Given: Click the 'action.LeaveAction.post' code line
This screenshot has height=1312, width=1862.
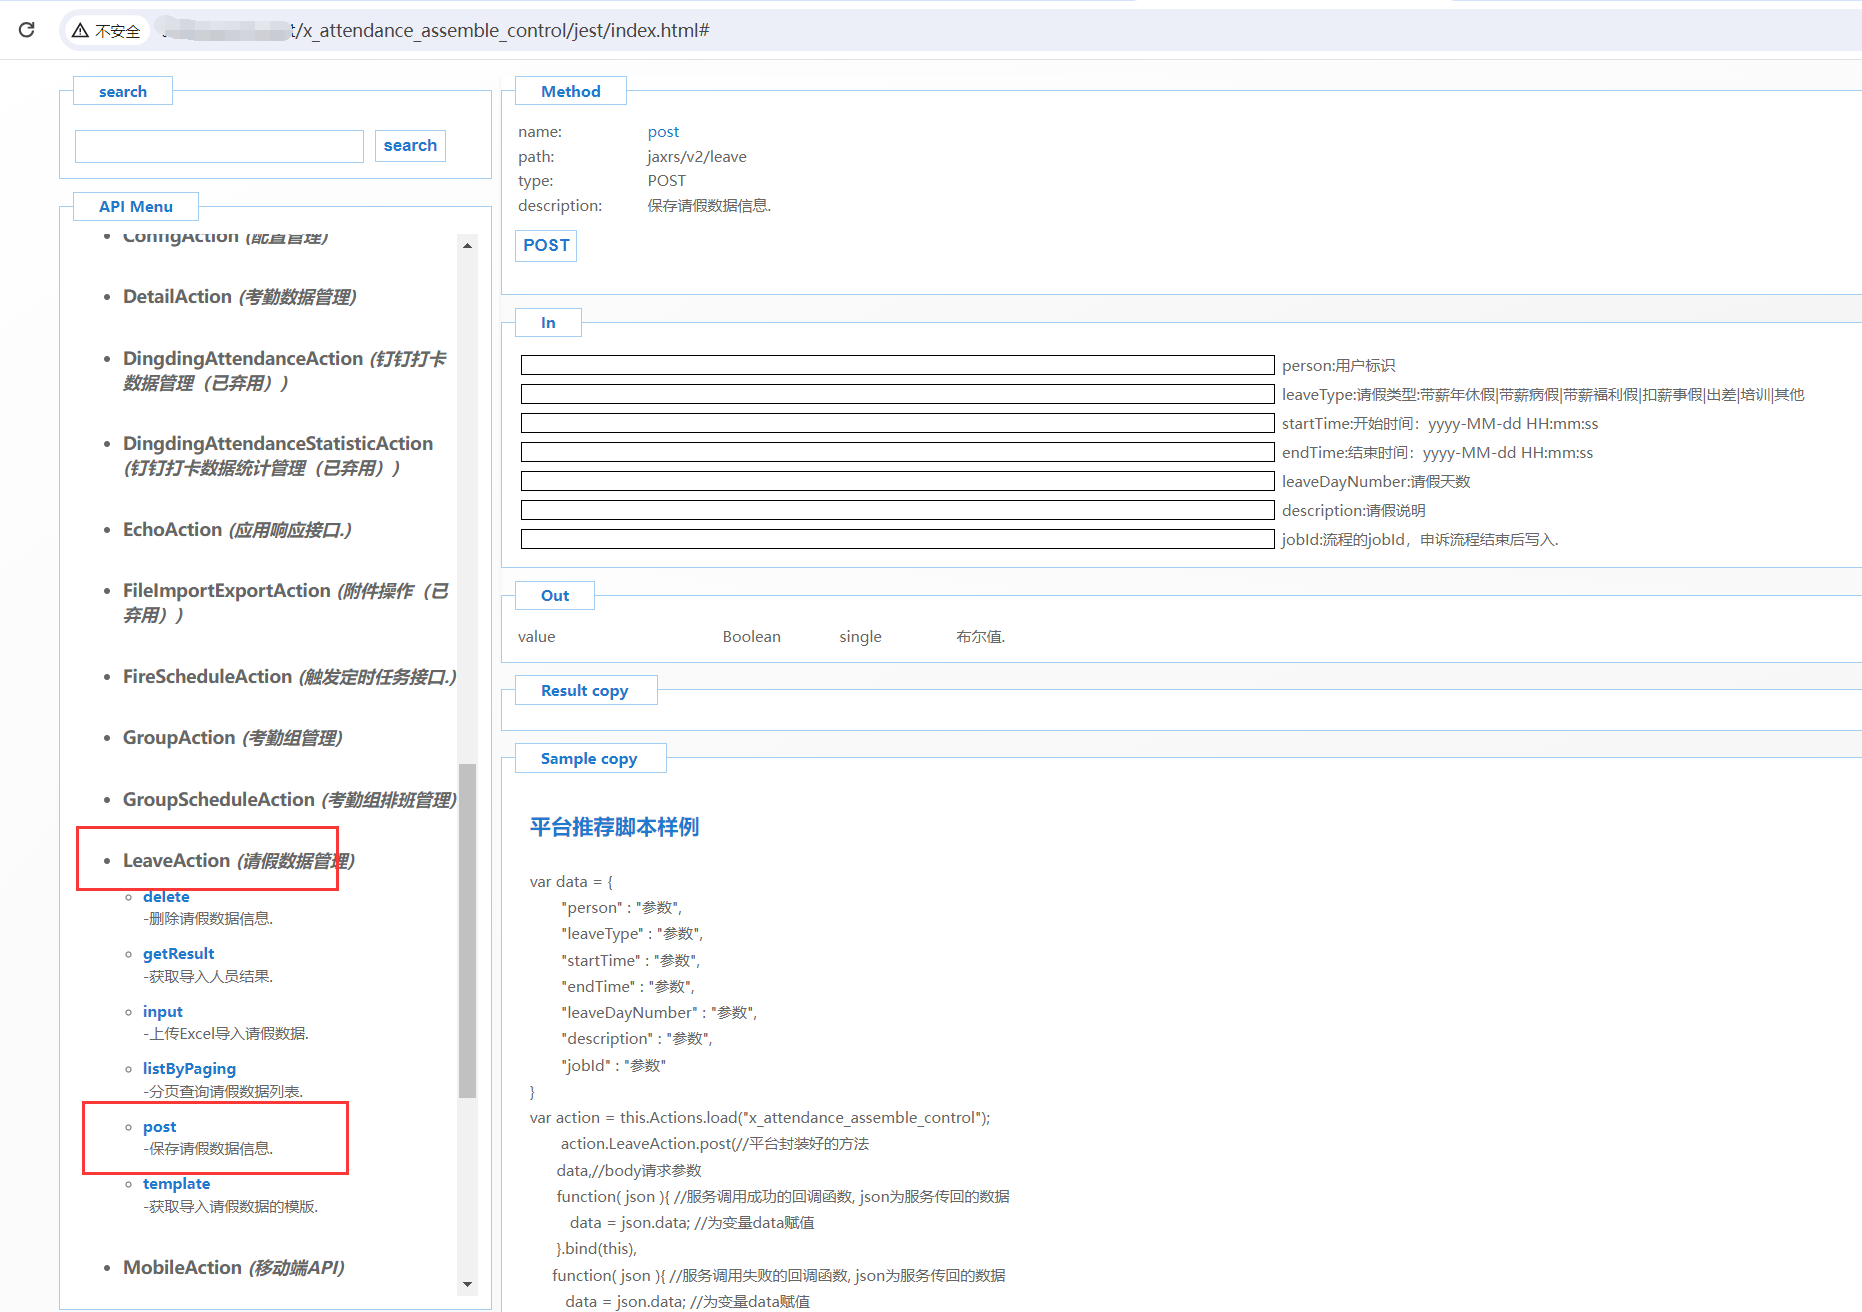Looking at the screenshot, I should (715, 1144).
